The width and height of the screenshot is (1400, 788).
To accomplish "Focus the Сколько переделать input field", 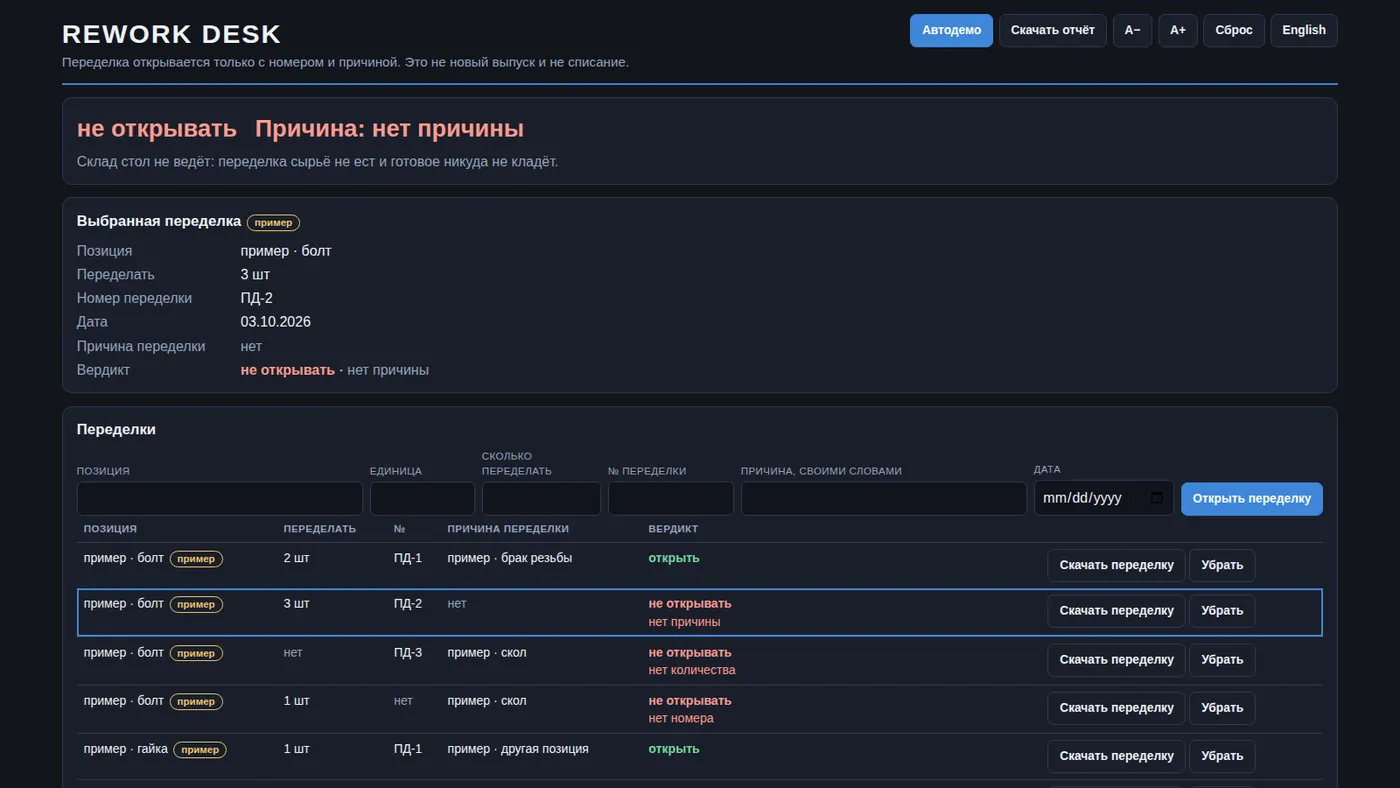I will [541, 499].
